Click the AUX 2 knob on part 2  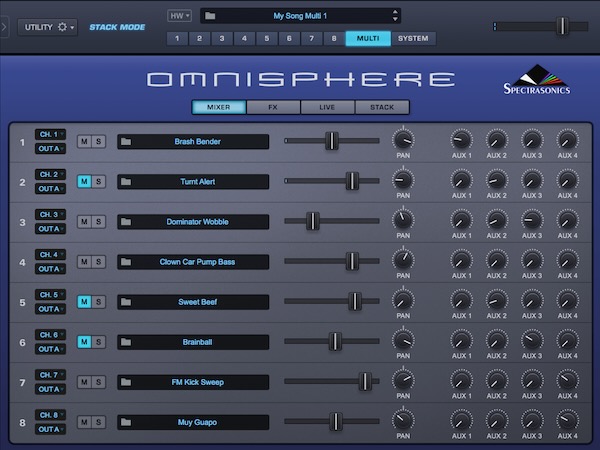tap(497, 180)
